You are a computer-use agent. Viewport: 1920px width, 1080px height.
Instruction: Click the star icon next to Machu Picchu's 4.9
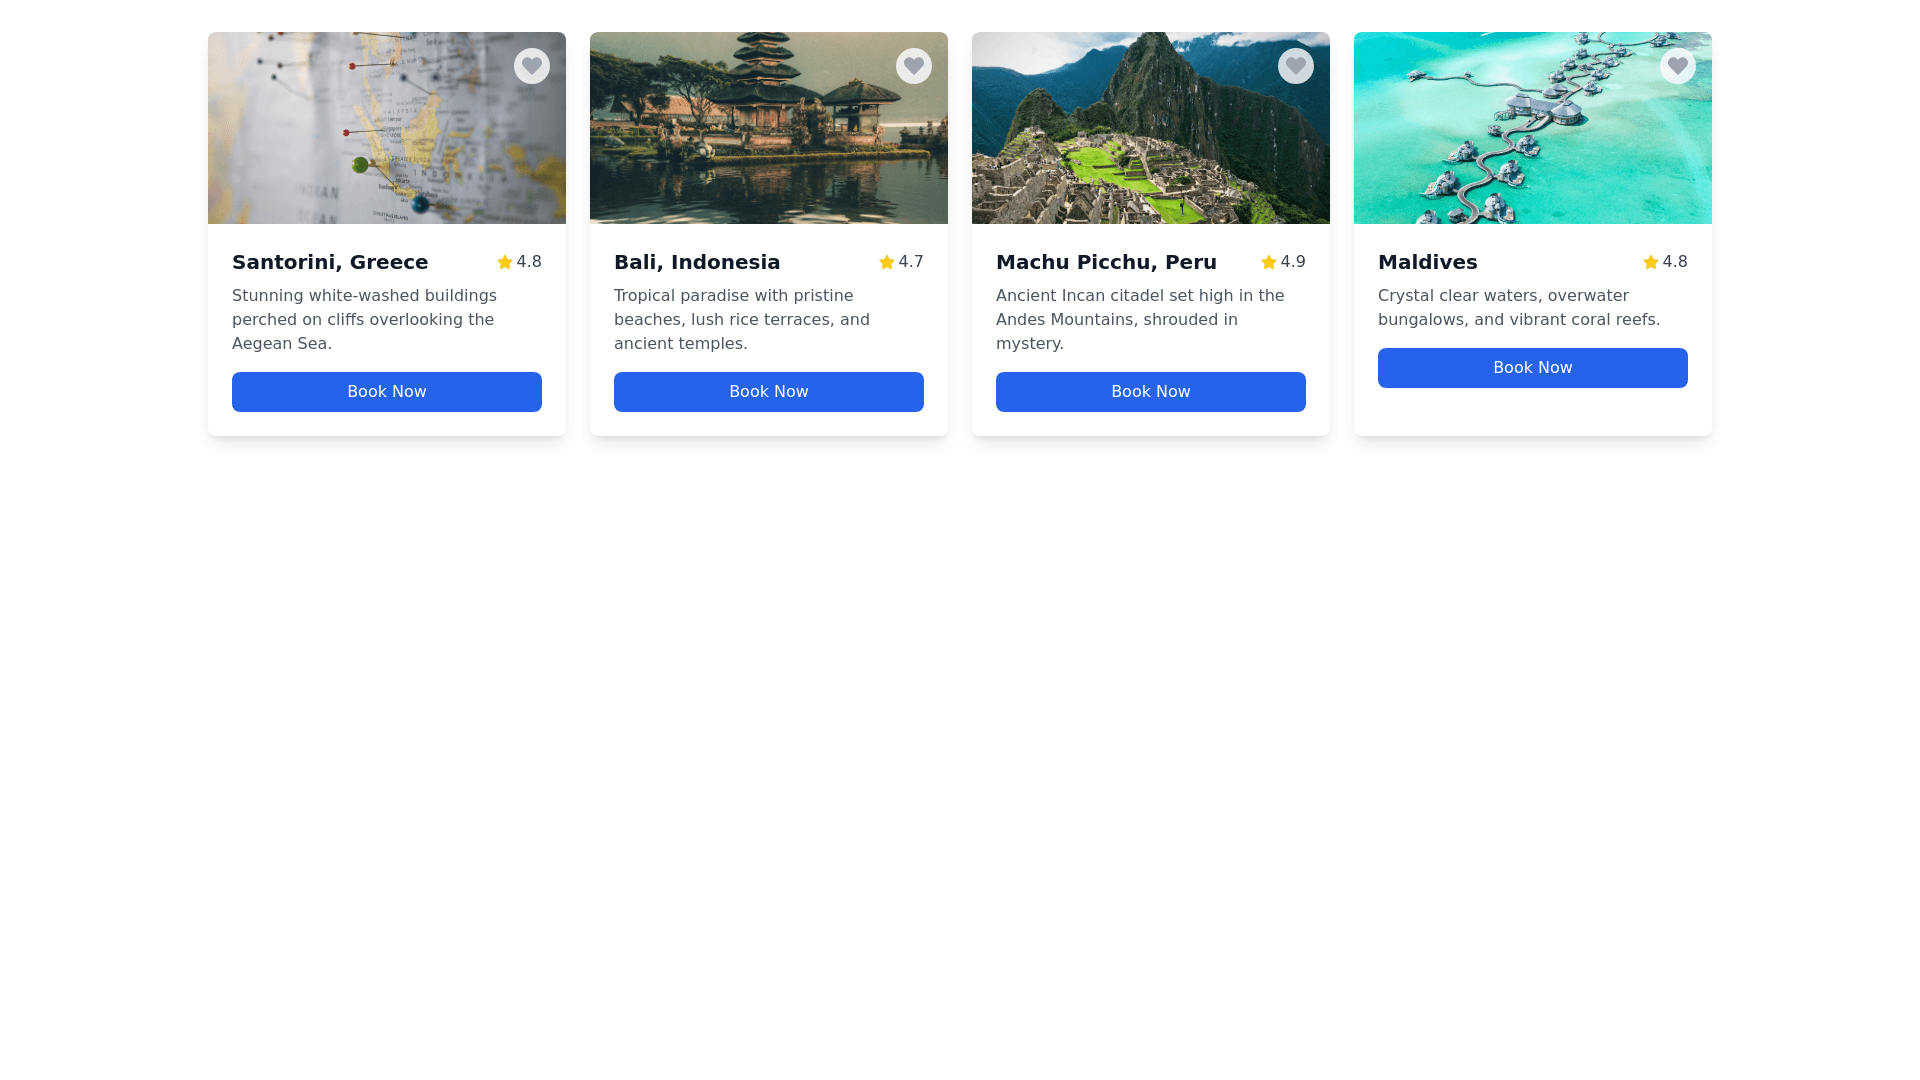(x=1269, y=262)
